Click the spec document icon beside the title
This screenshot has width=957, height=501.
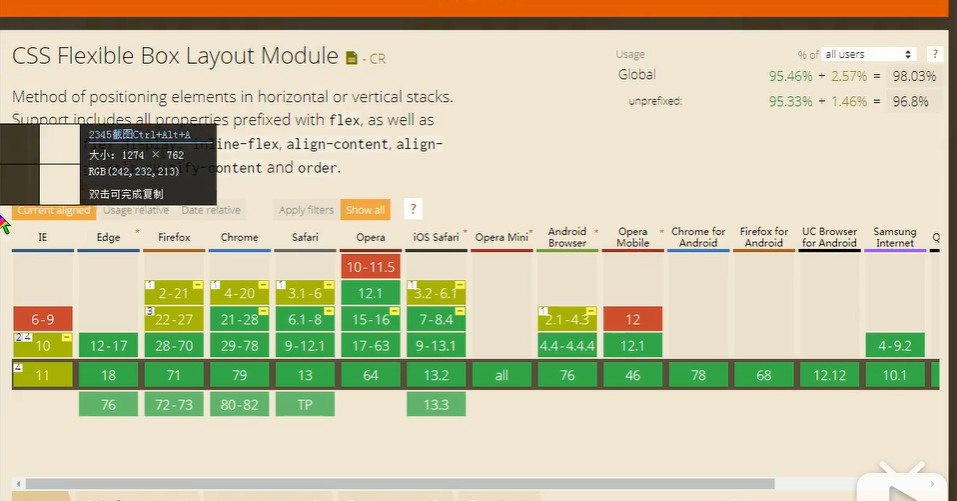(352, 59)
